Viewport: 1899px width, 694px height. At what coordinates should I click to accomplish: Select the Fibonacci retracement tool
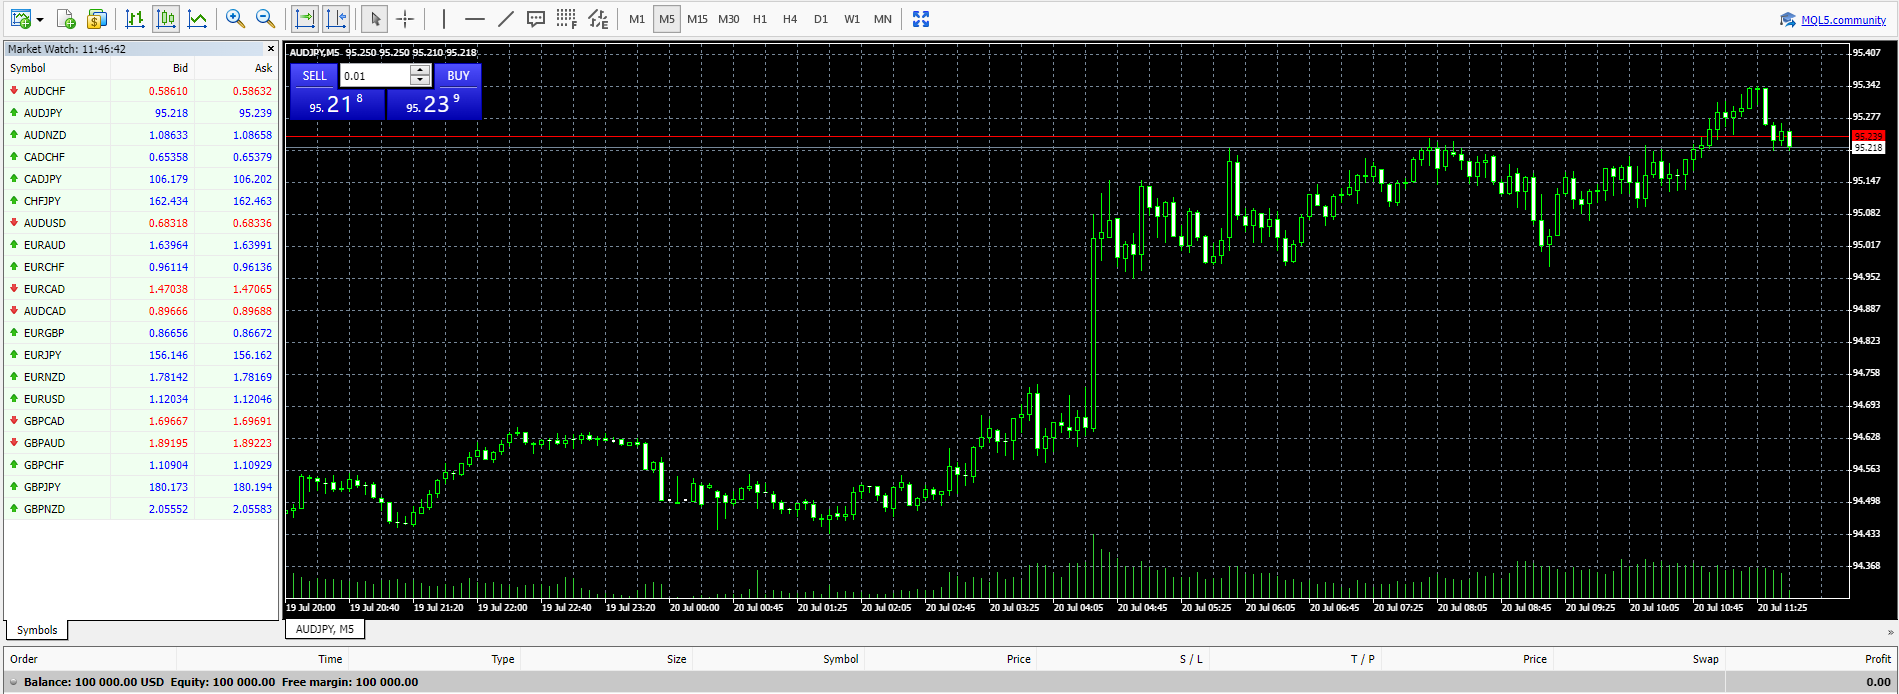(x=567, y=19)
